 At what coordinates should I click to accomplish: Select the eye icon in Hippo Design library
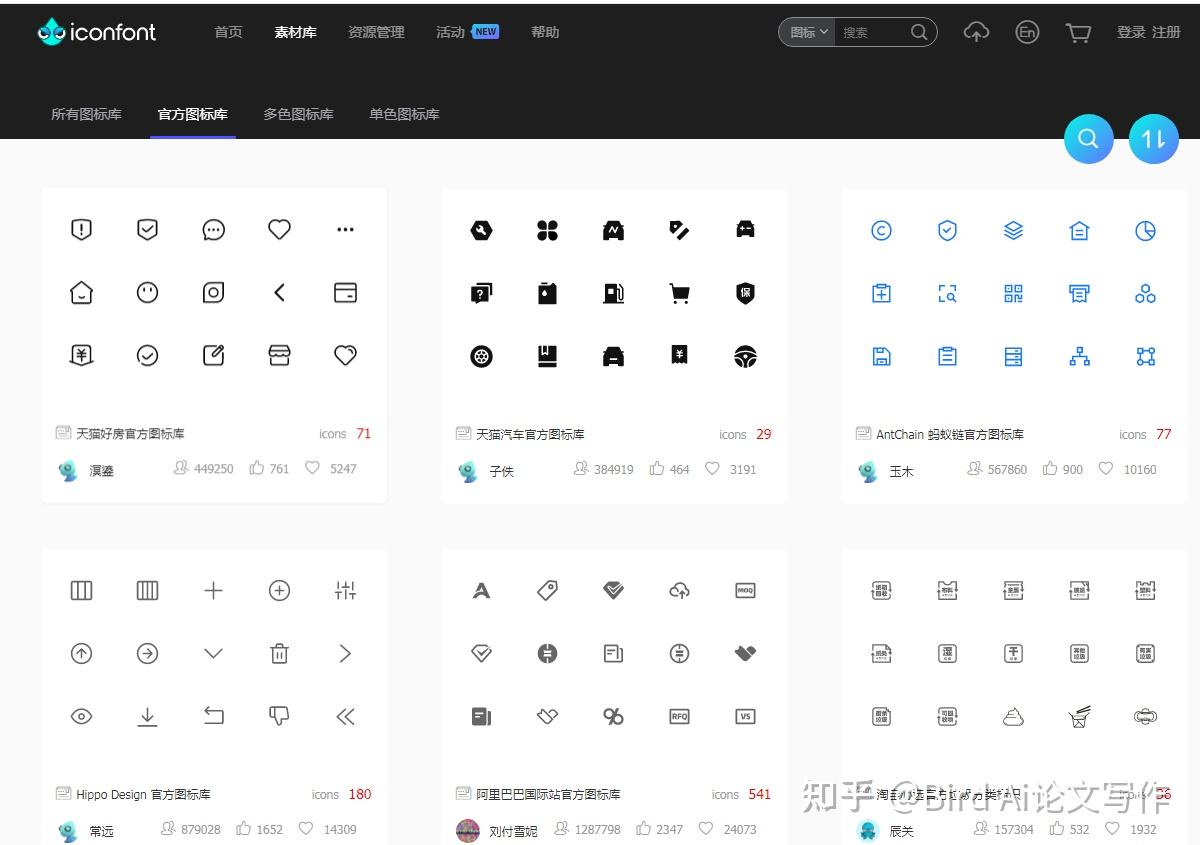[x=81, y=716]
